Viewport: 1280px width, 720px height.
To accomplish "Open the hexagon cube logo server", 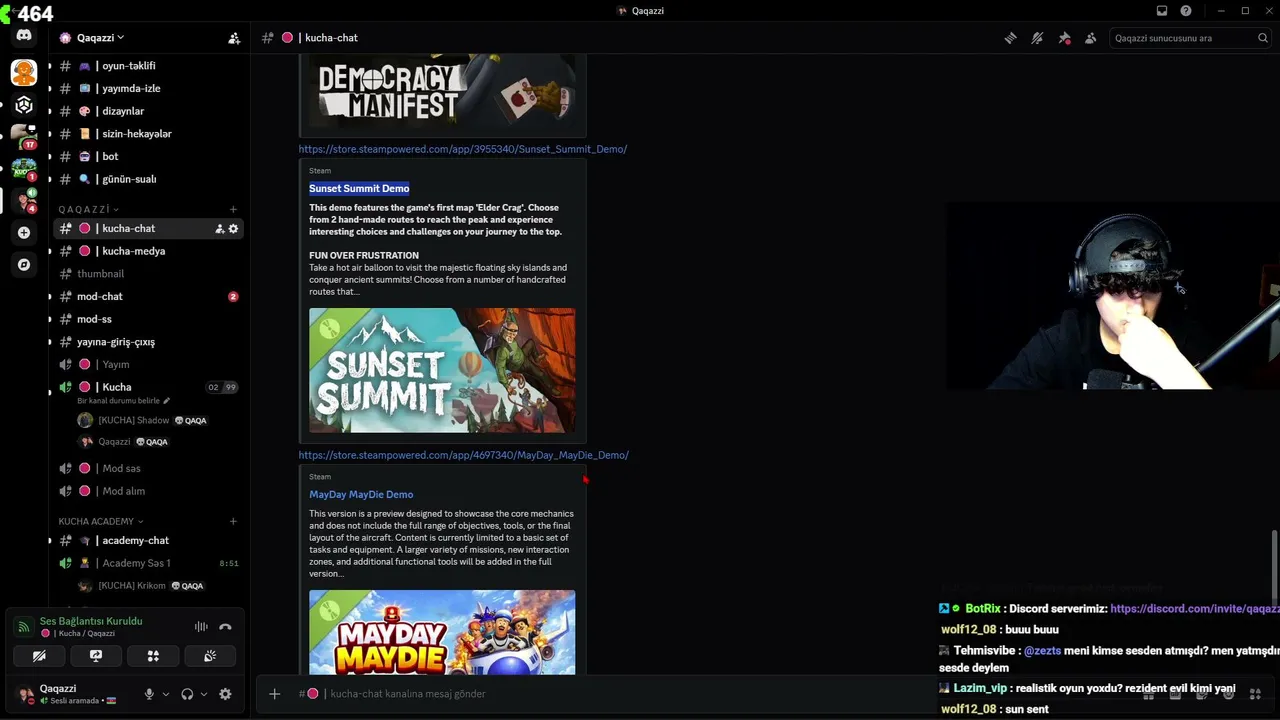I will click(x=24, y=105).
